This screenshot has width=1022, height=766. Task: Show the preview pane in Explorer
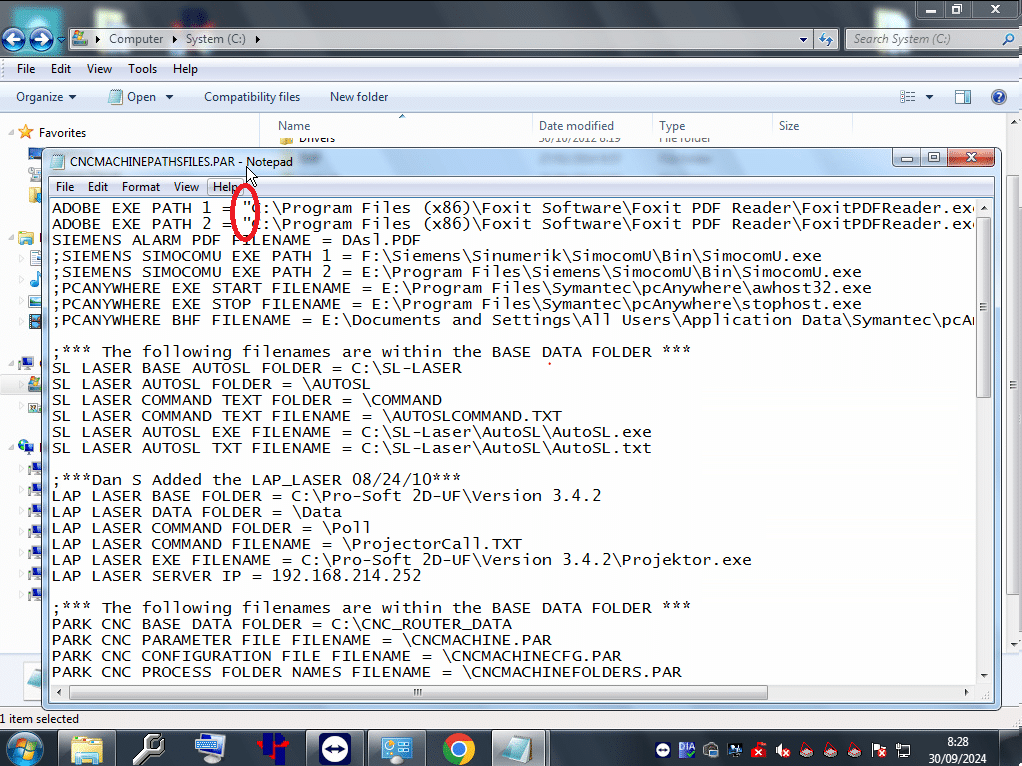(x=962, y=97)
